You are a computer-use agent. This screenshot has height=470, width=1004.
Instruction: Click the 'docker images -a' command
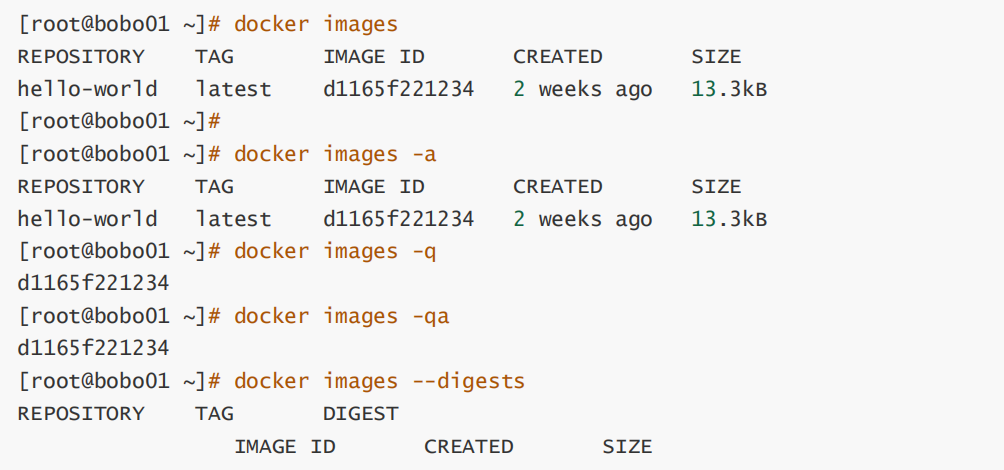[335, 154]
